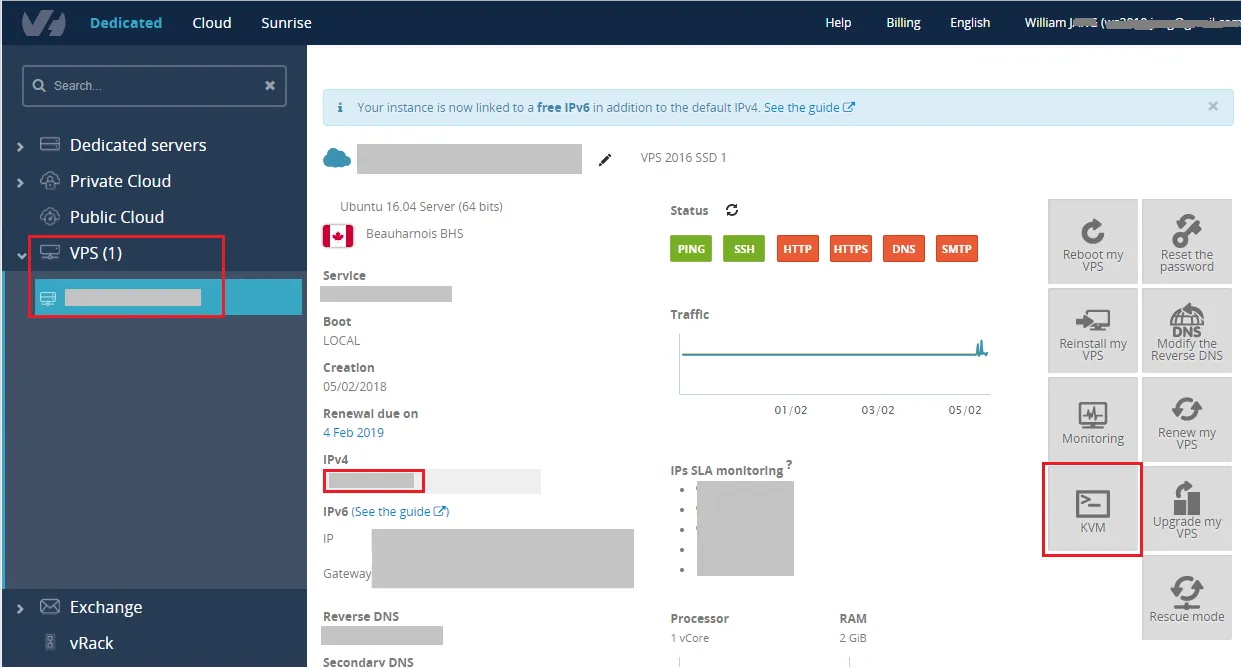Click the blue cloud icon beside the VPS name

point(337,158)
